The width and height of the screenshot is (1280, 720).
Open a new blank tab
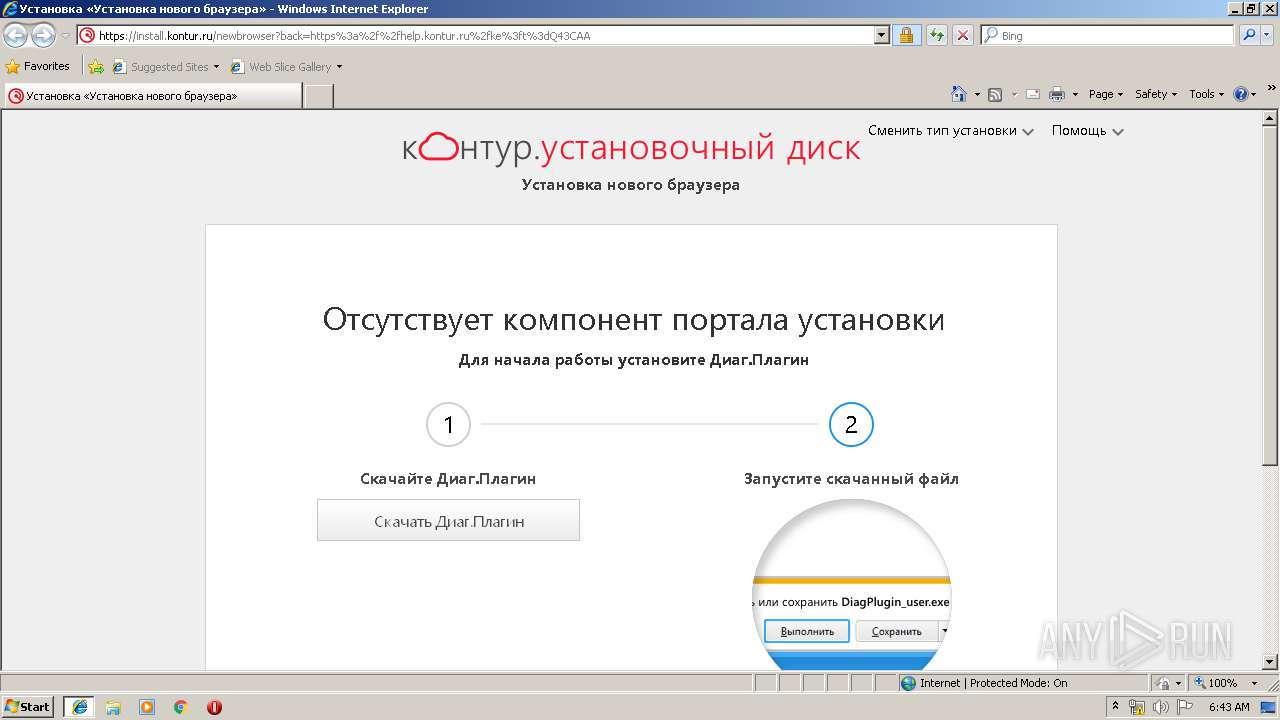tap(318, 96)
